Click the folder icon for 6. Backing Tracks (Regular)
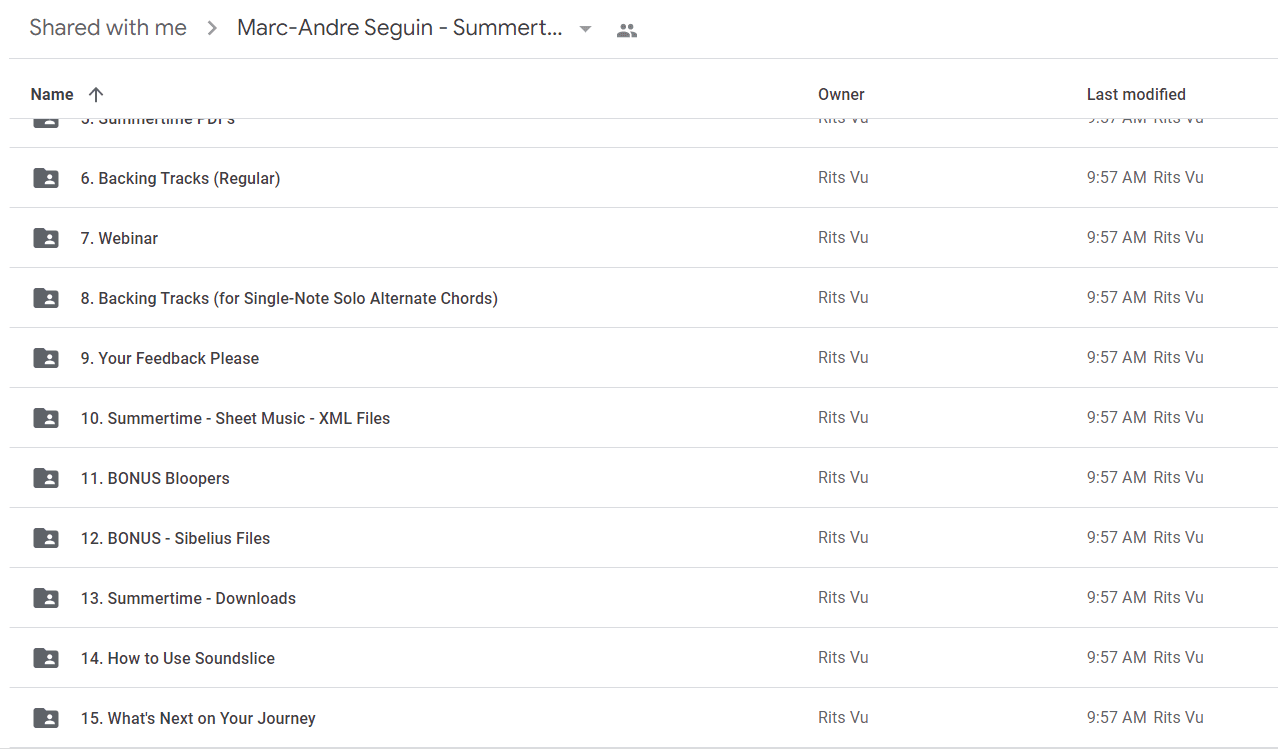 tap(46, 178)
